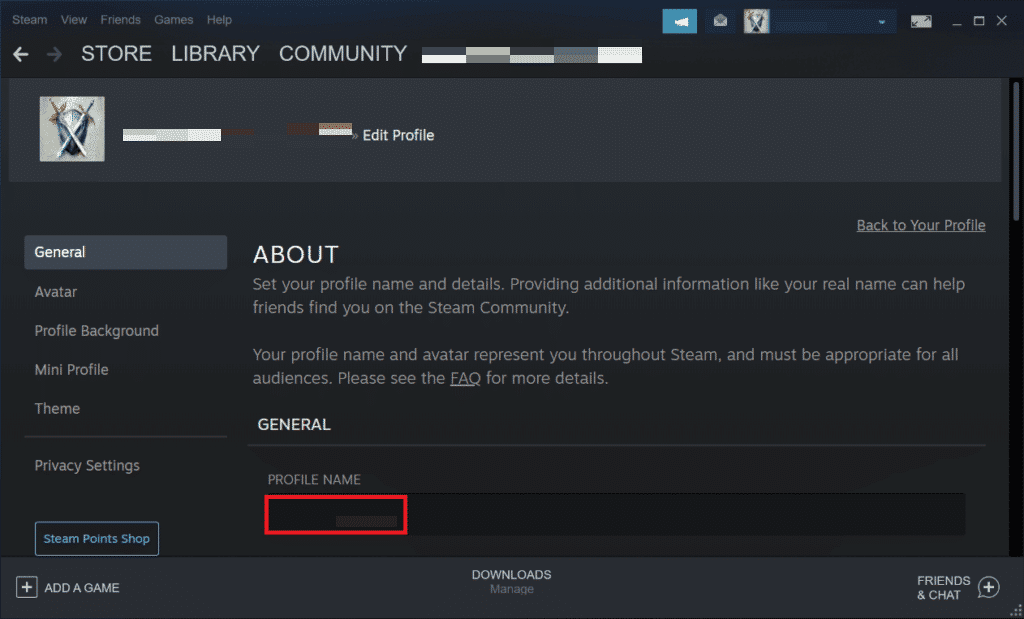Follow Back to Your Profile link

point(921,225)
